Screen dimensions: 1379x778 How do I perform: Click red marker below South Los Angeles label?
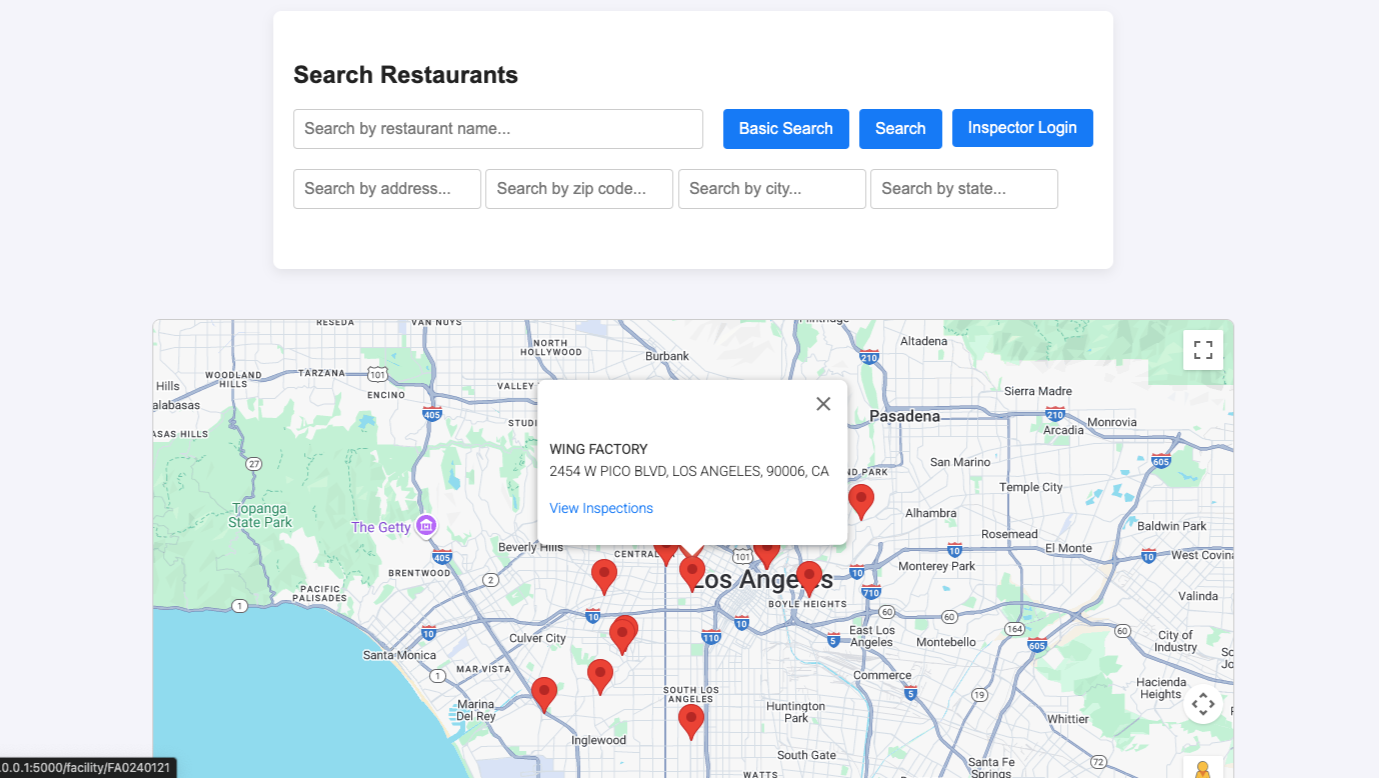coord(691,722)
